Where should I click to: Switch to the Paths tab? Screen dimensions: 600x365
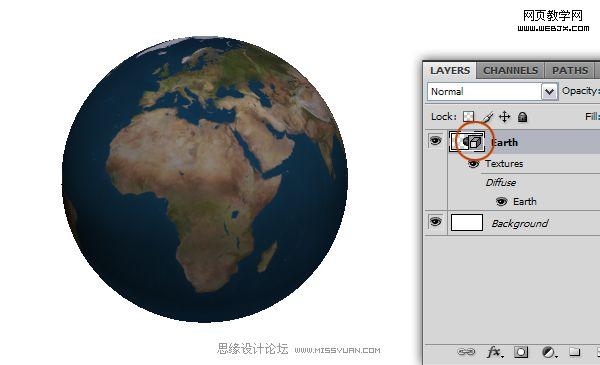click(x=570, y=71)
